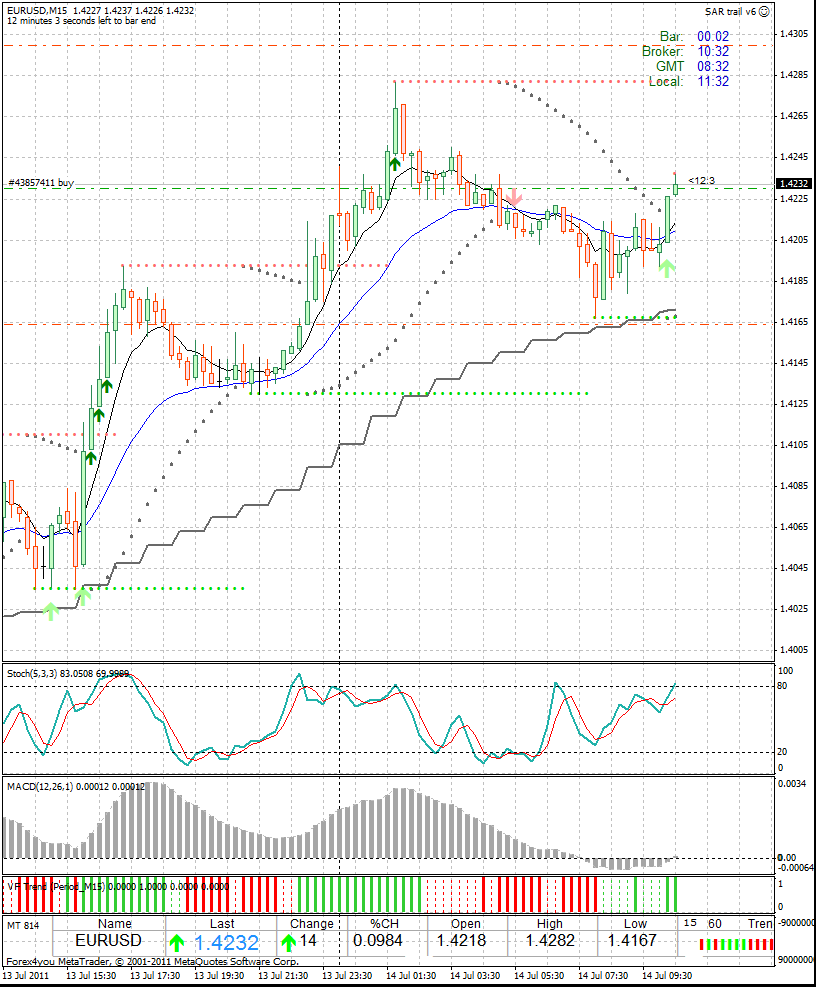Click the Tren header in trend panel
The image size is (816, 987).
[760, 923]
